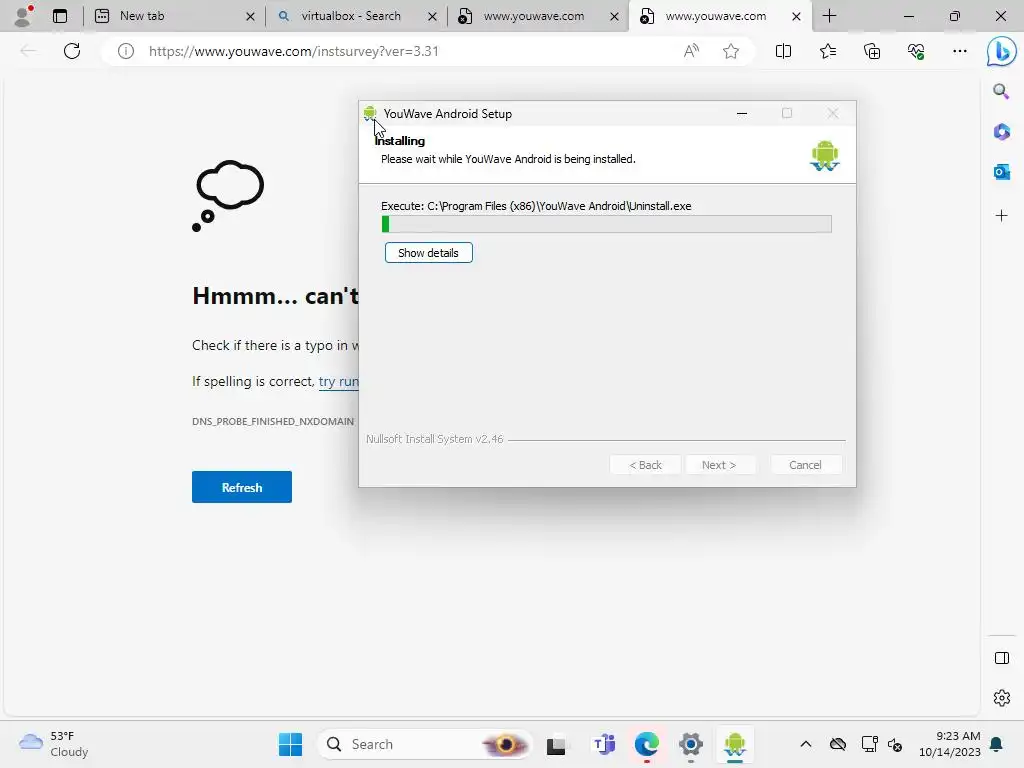Click YouWave Setup title bar icon
The width and height of the screenshot is (1024, 768).
(370, 114)
